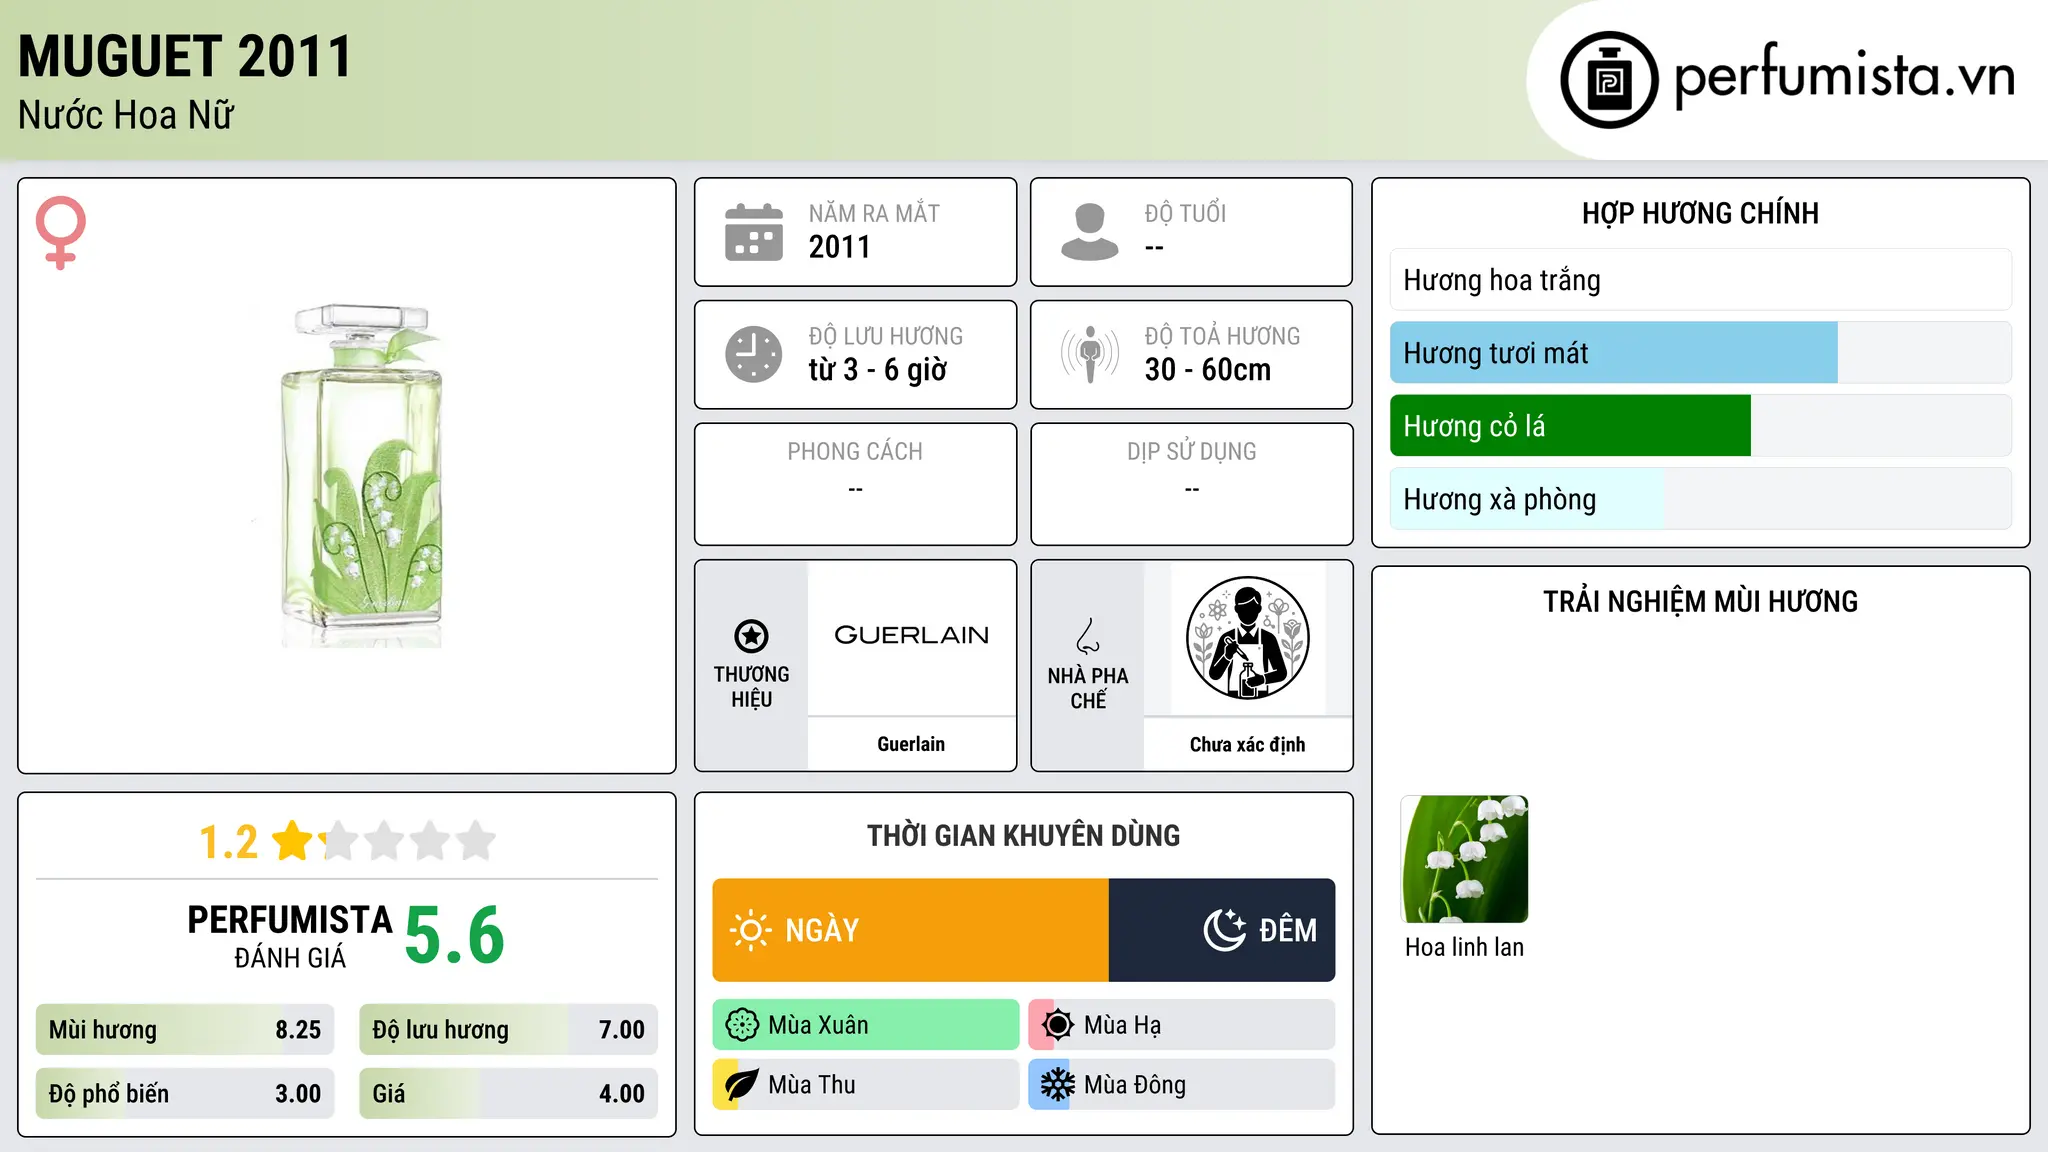The image size is (2048, 1152).
Task: Click the calendar icon beside Năm ra mắt
Action: [x=754, y=232]
